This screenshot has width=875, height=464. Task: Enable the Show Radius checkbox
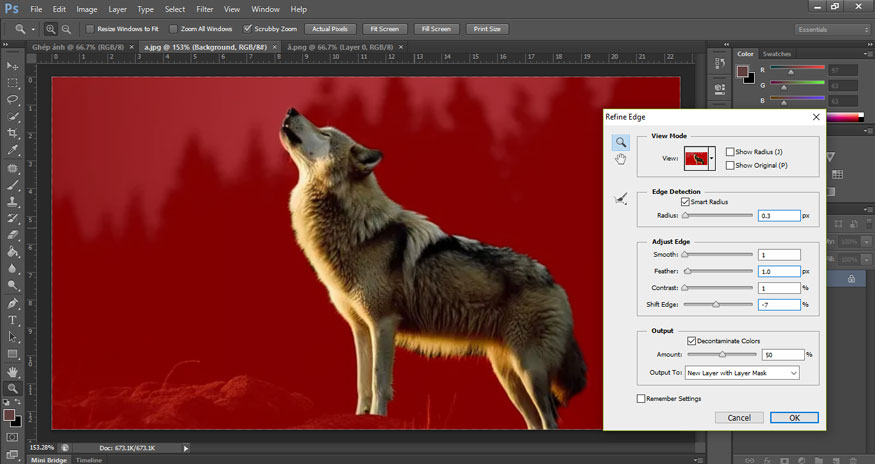point(730,152)
